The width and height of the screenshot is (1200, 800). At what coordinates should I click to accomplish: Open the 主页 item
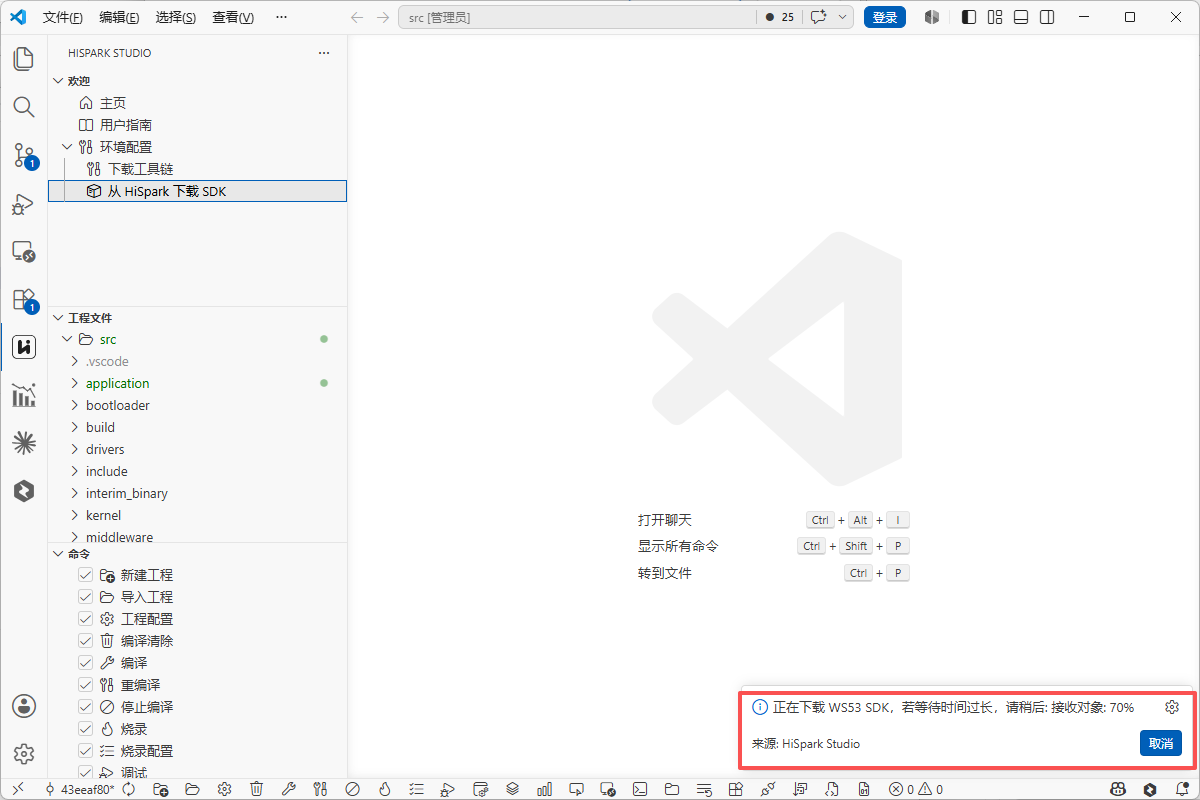click(113, 103)
